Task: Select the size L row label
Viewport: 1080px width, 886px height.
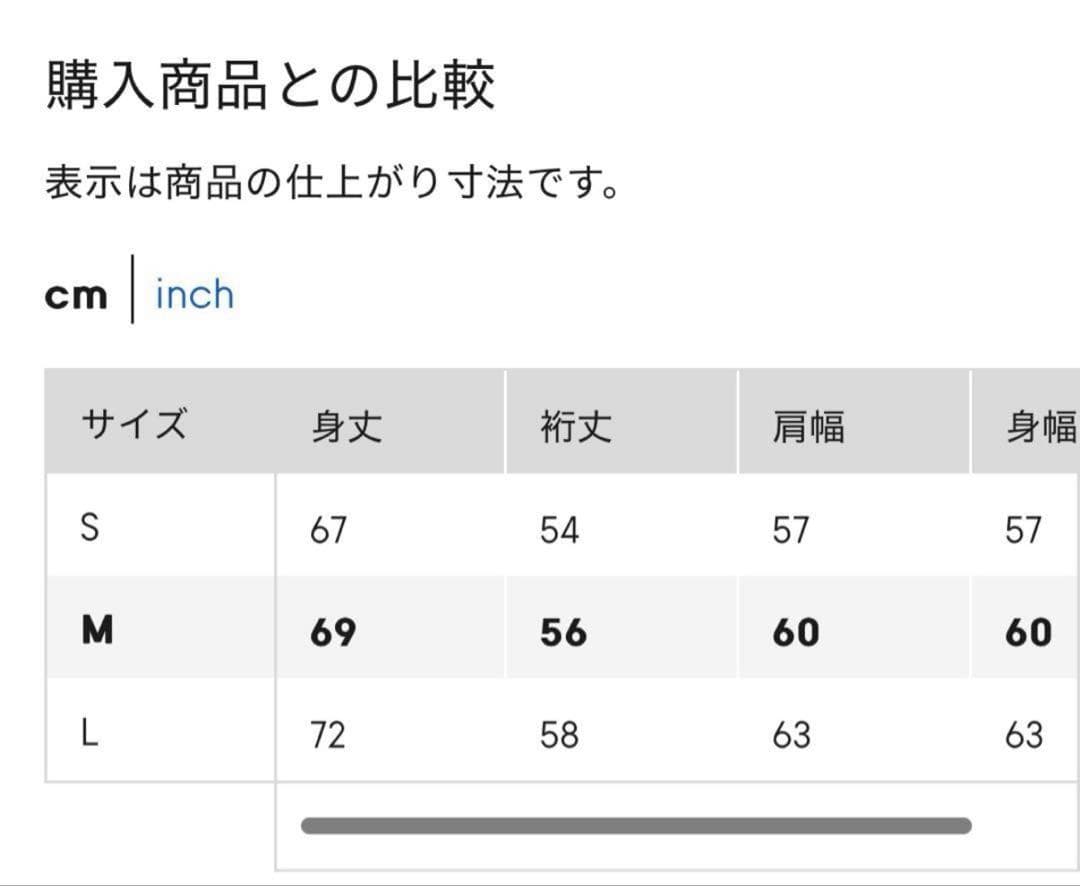Action: coord(90,735)
